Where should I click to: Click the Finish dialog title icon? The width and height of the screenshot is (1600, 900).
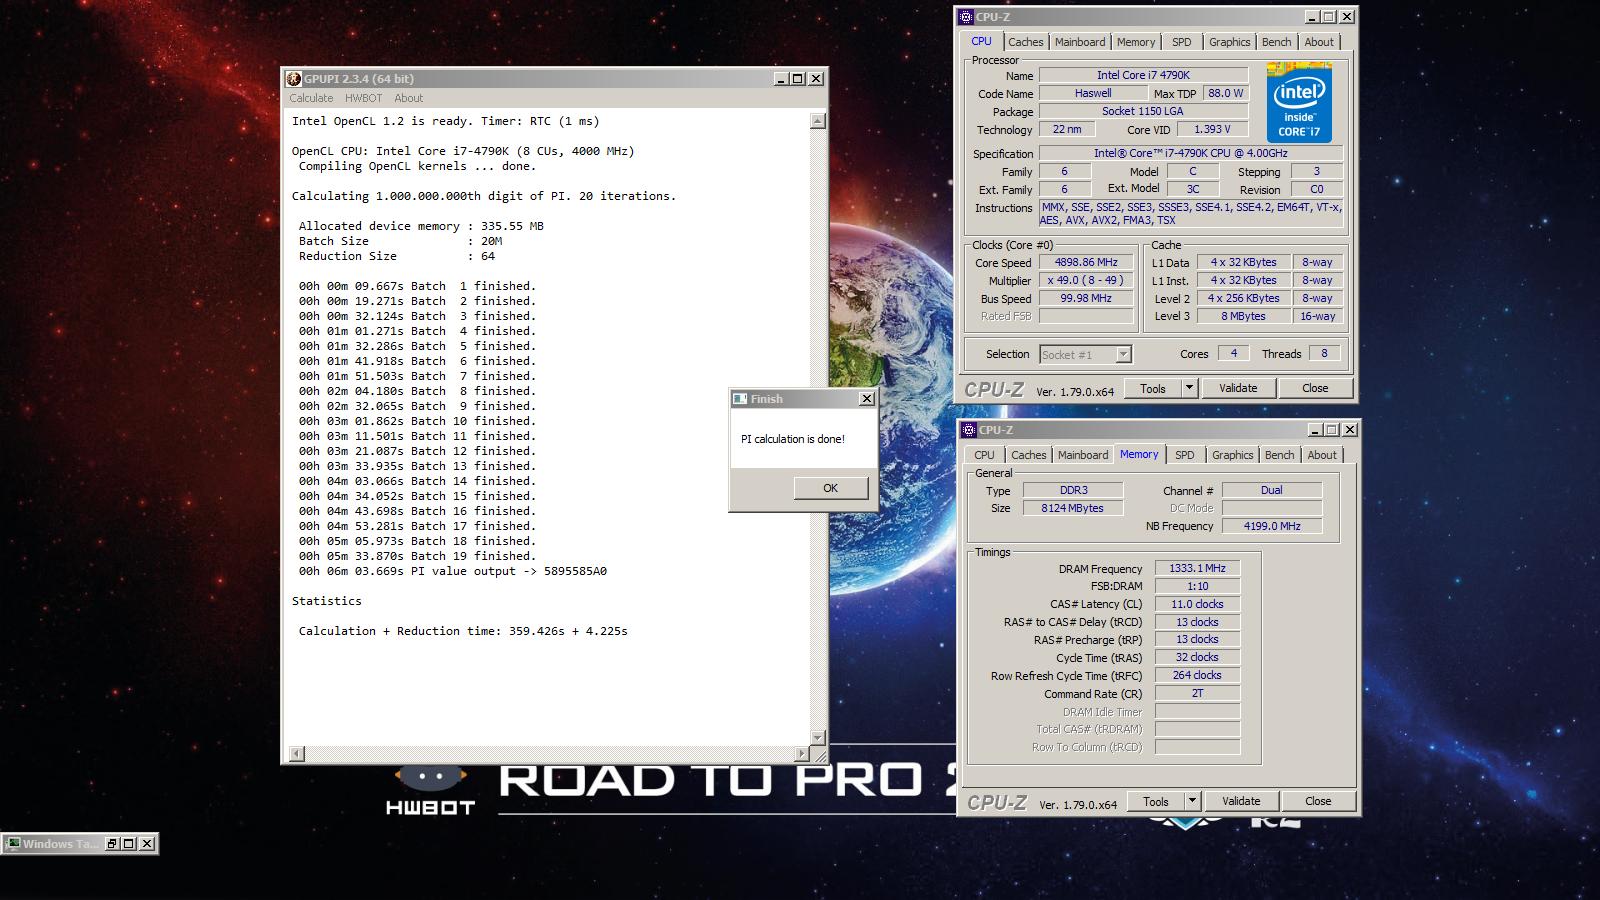coord(740,399)
